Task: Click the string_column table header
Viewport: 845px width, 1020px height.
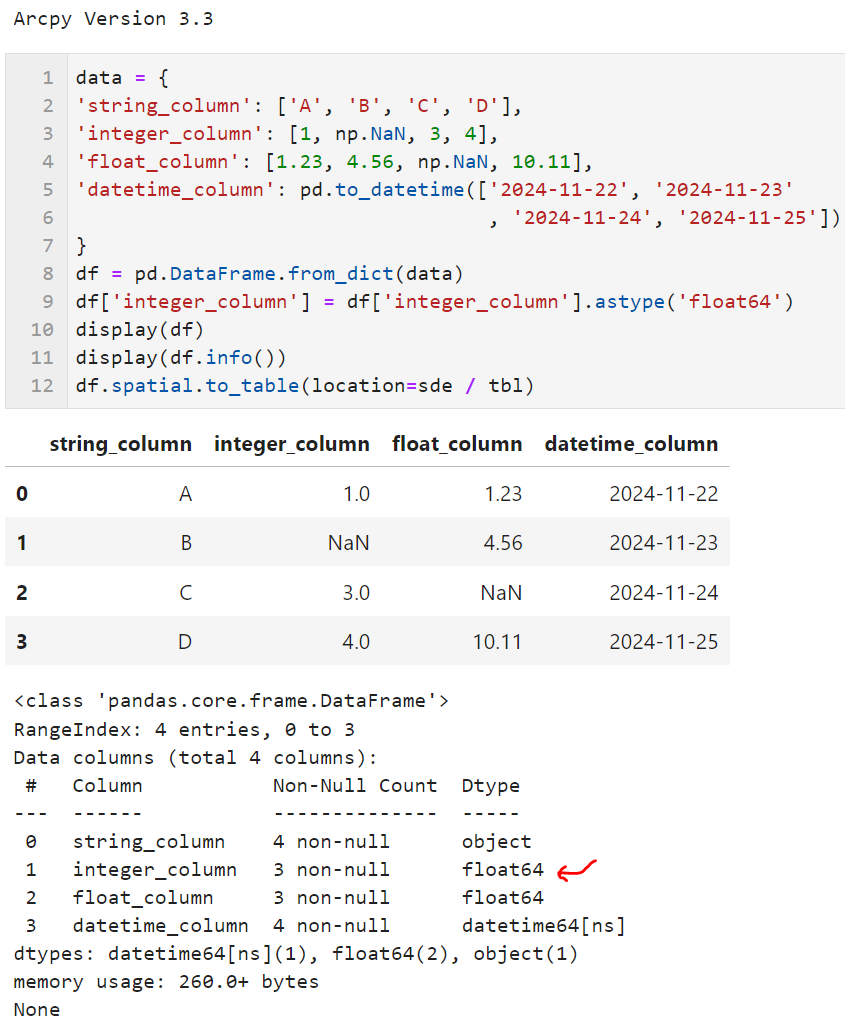Action: [120, 444]
